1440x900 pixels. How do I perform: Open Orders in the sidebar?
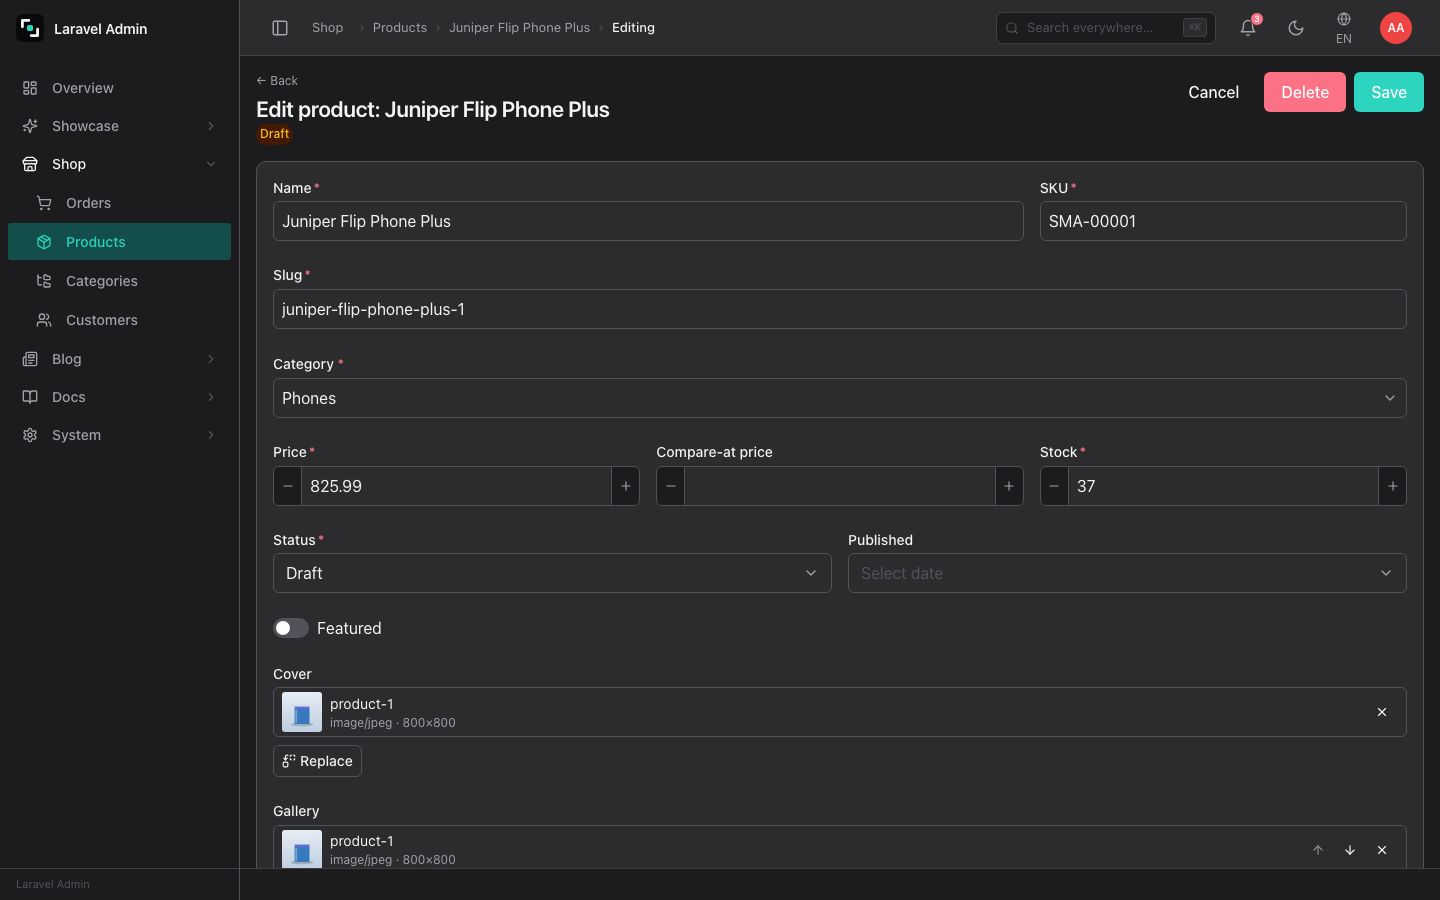[120, 203]
